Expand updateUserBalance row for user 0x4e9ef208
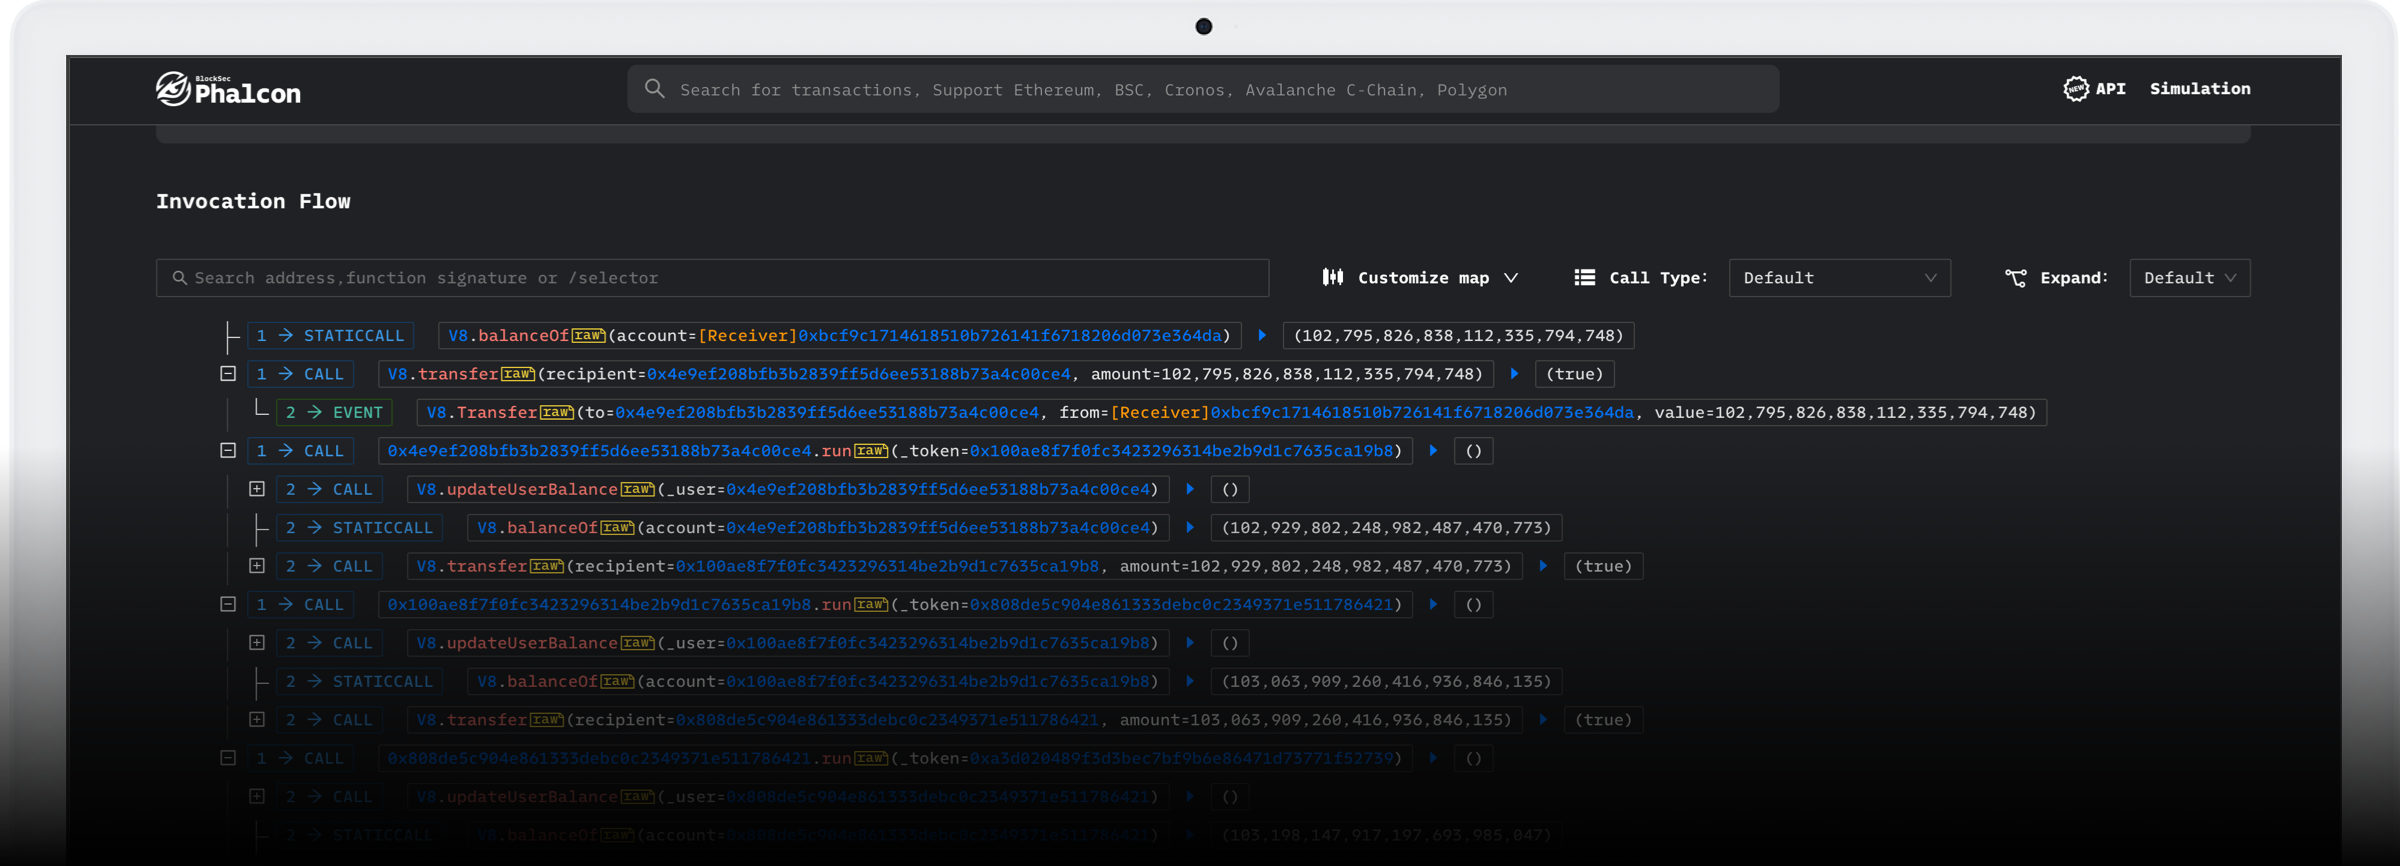The image size is (2400, 866). [257, 489]
